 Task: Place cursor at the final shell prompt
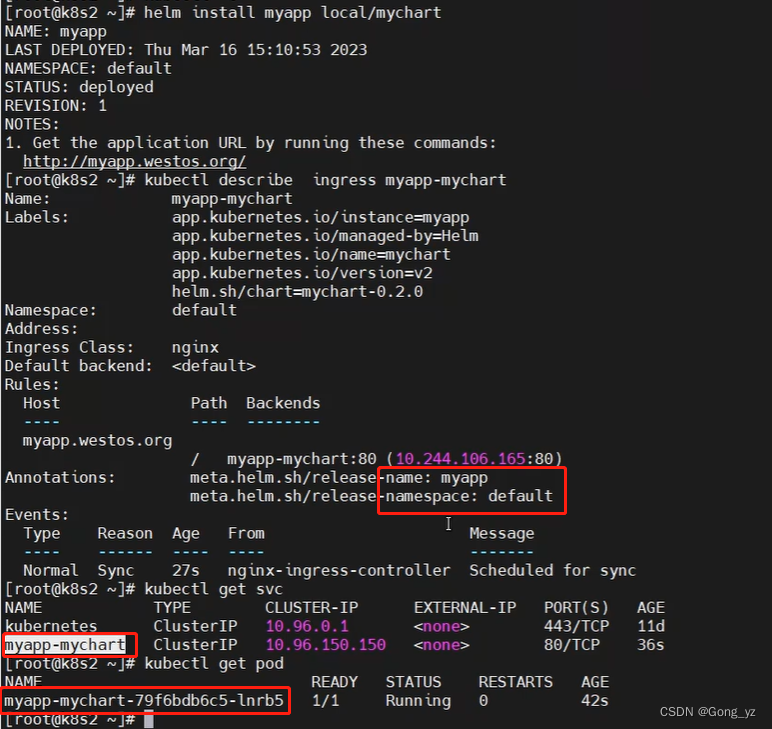tap(149, 720)
